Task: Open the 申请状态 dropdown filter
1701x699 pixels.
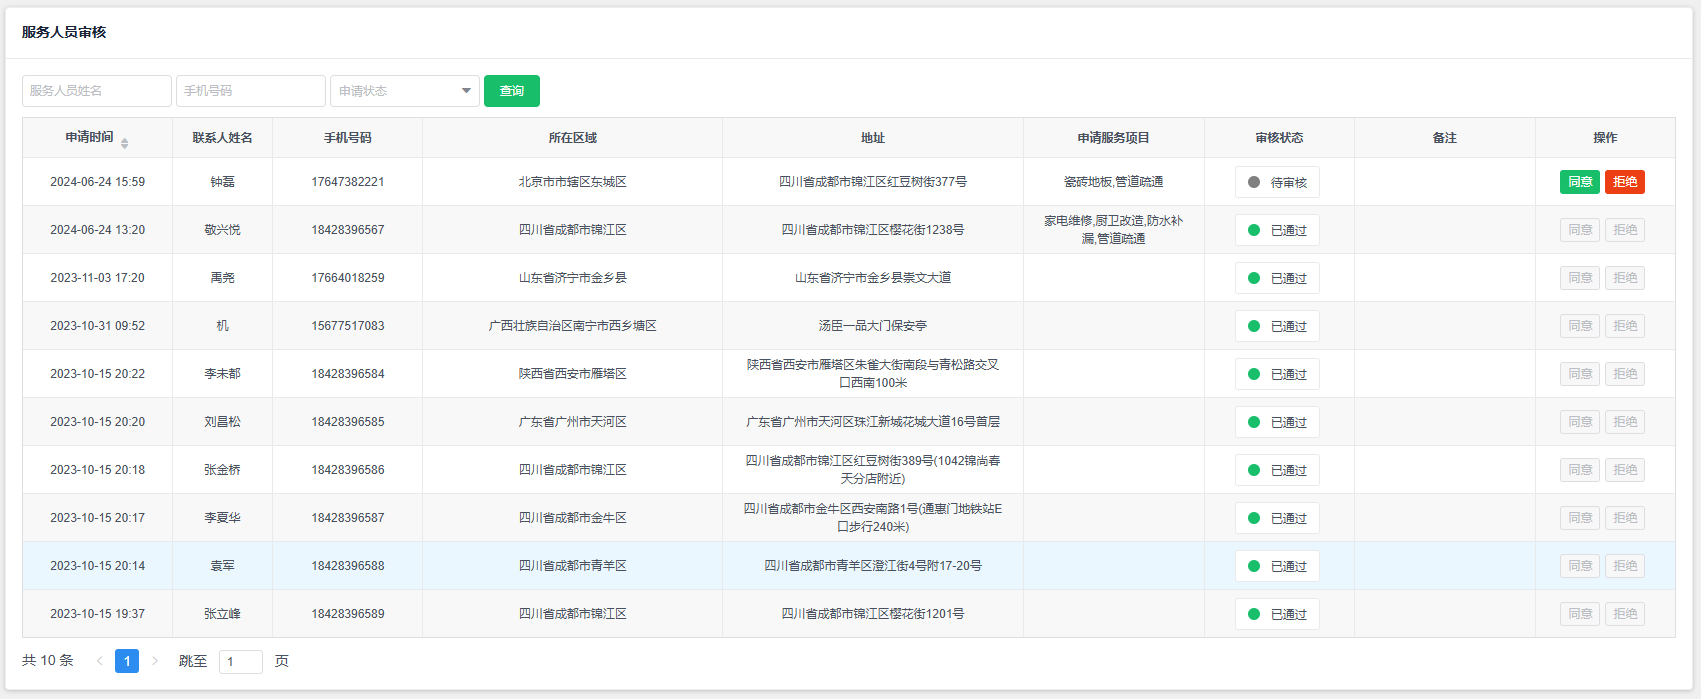Action: (404, 91)
